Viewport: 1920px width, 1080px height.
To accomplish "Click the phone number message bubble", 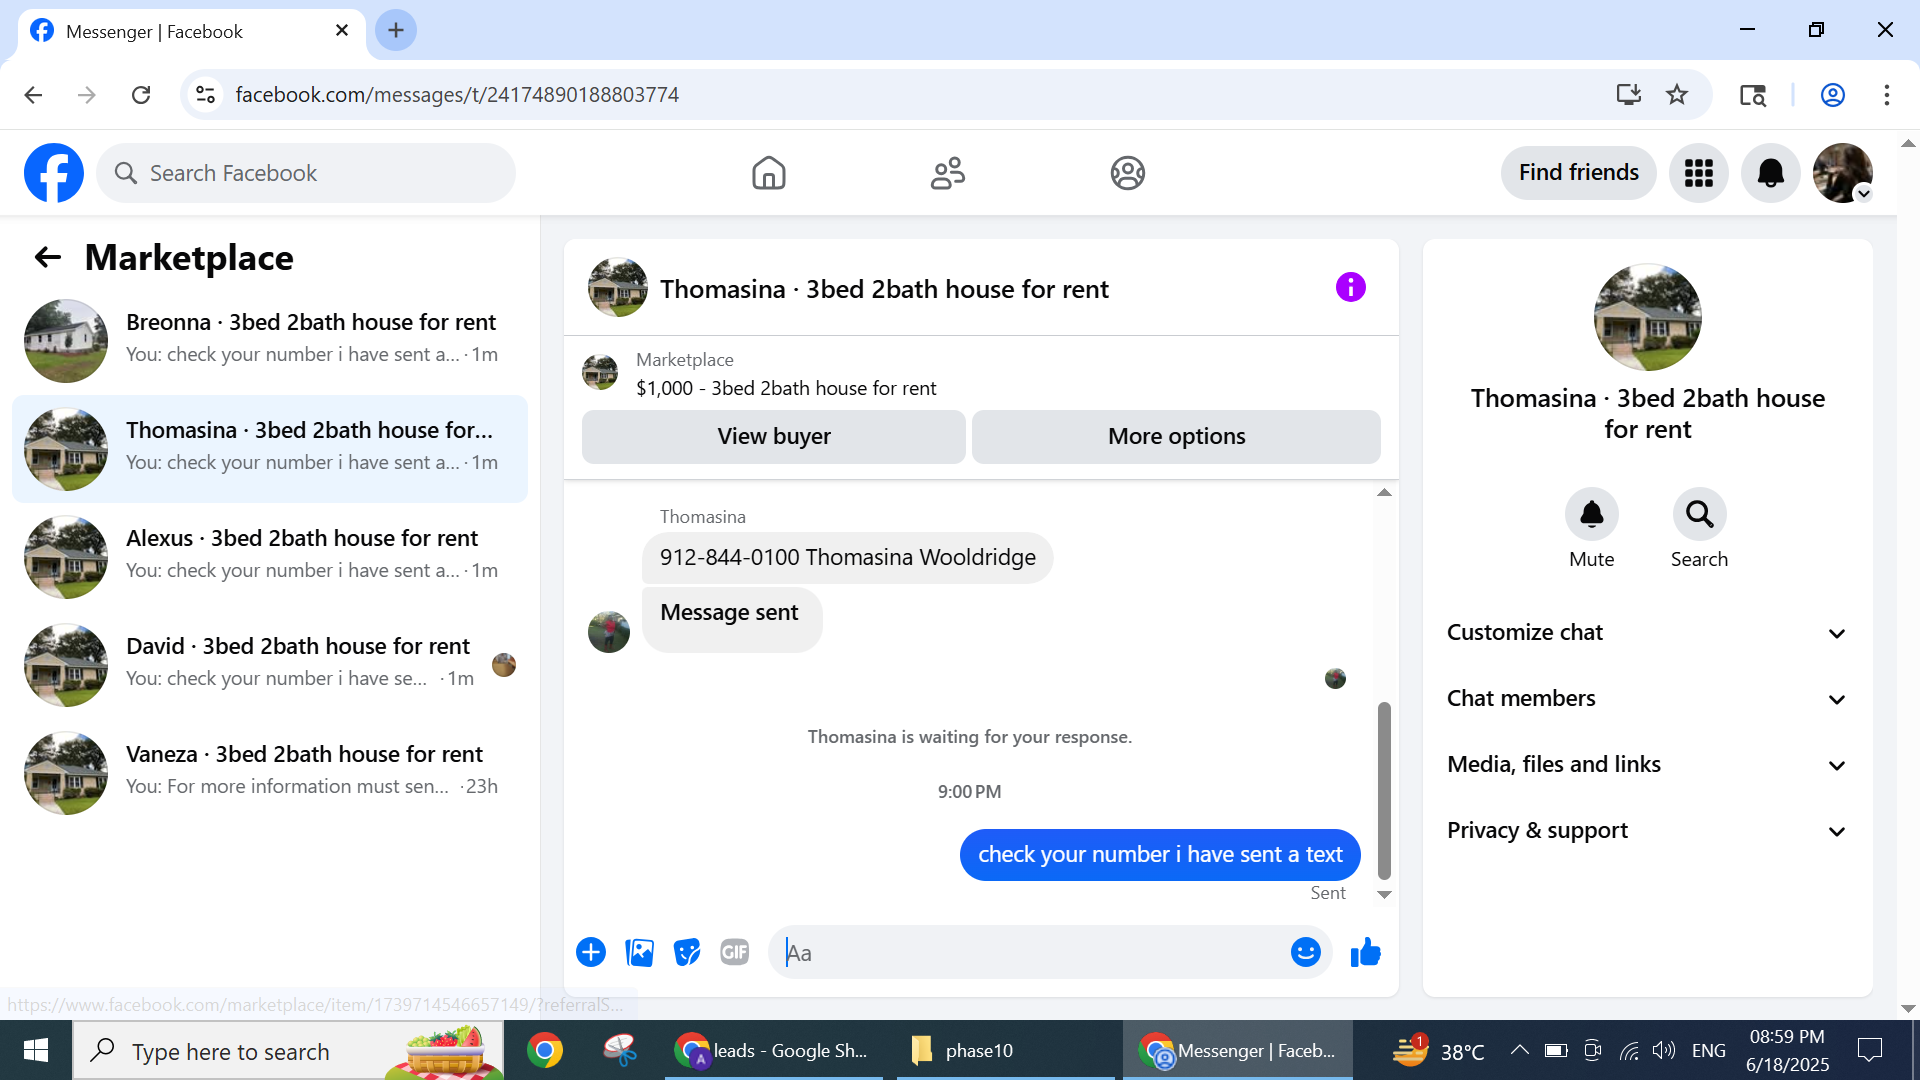I will pos(847,558).
